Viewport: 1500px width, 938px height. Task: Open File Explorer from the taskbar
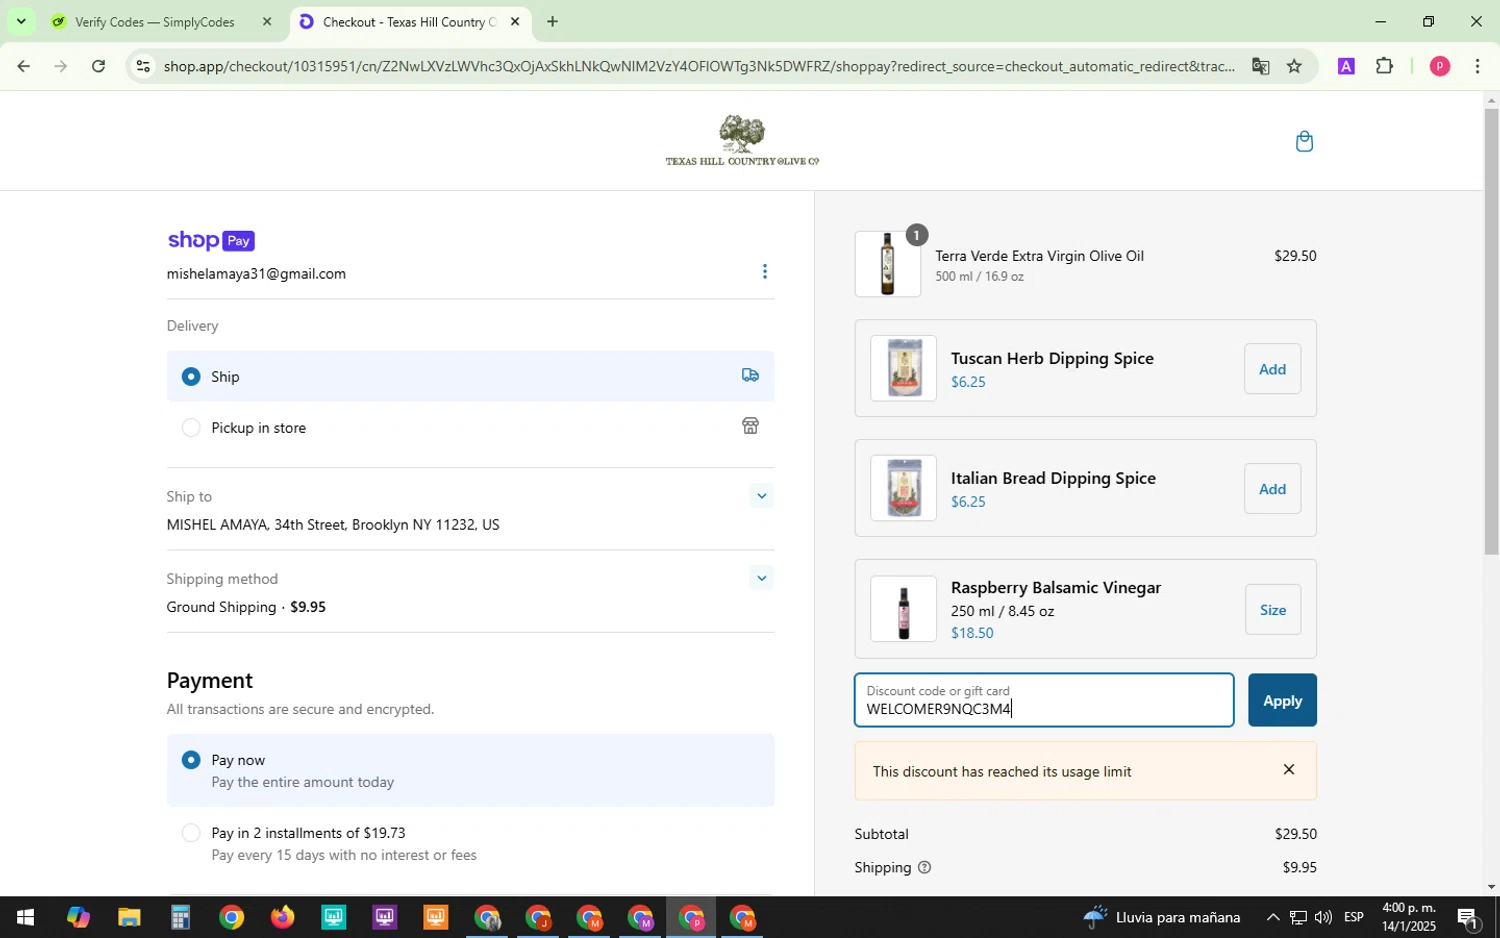coord(129,917)
